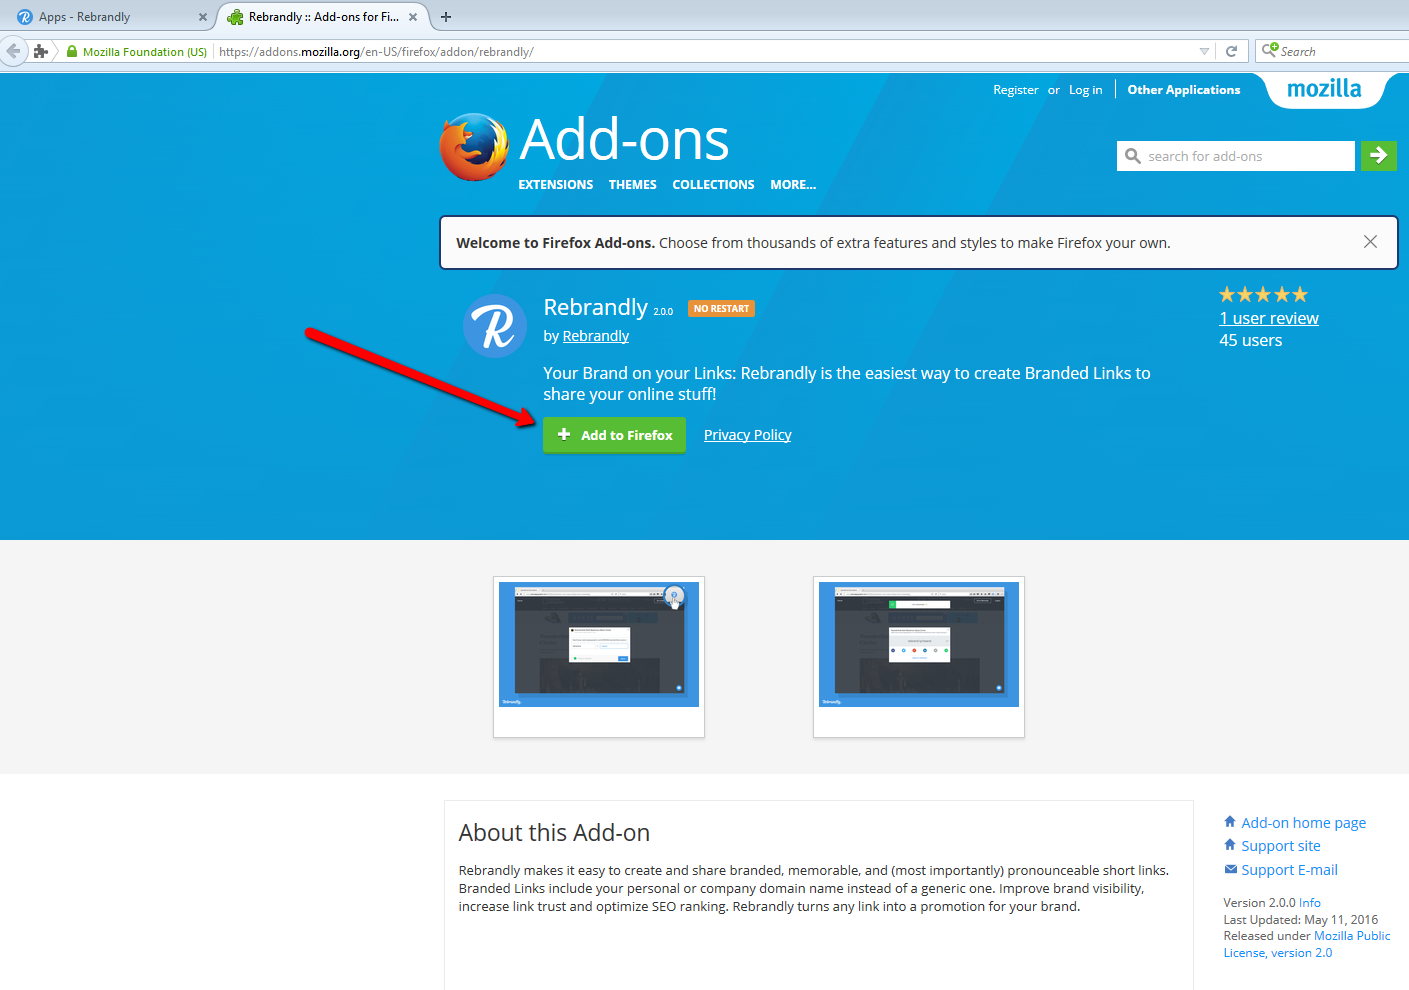Close the Apps - Rebrandly tab

point(203,17)
